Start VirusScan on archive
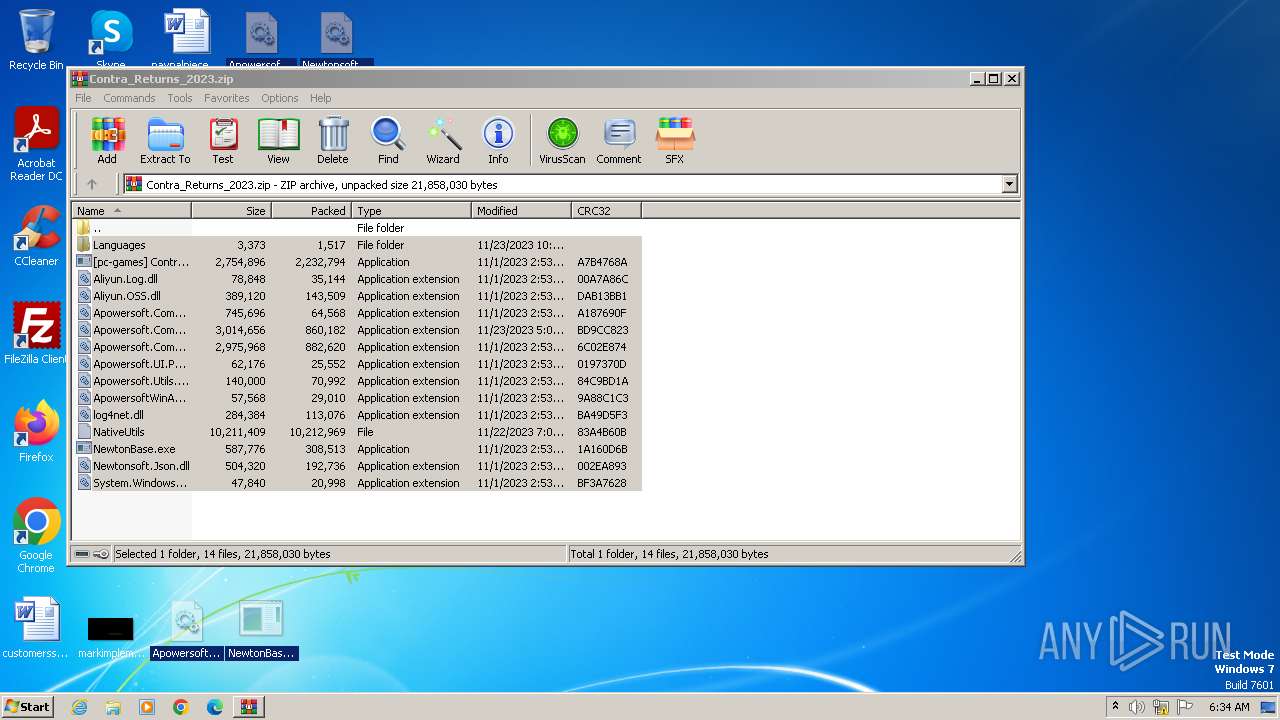 (x=562, y=141)
